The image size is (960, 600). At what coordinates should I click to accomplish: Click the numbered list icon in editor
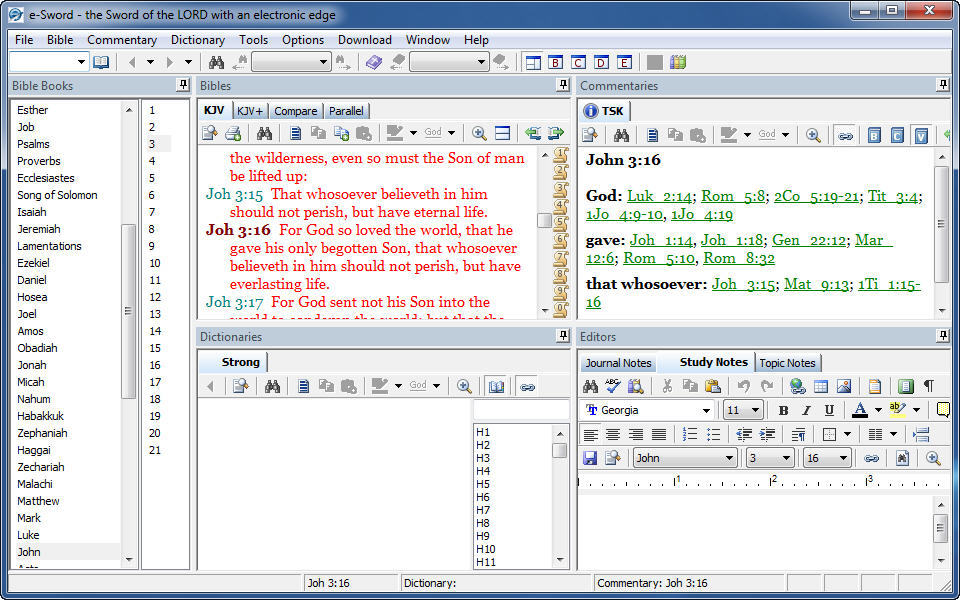(690, 434)
